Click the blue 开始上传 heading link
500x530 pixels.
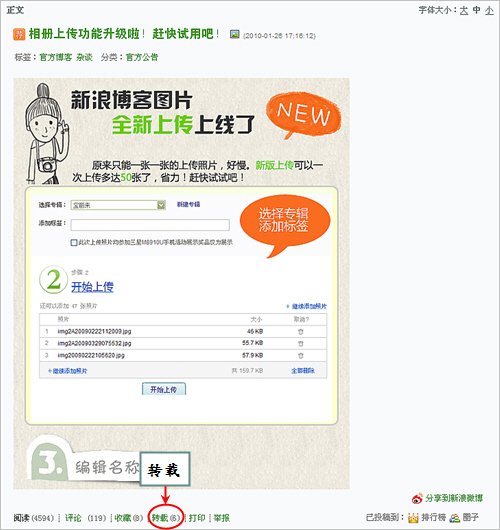92,287
